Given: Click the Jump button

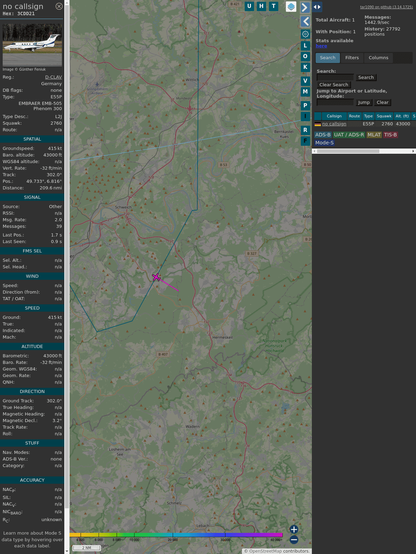Looking at the screenshot, I should [364, 102].
